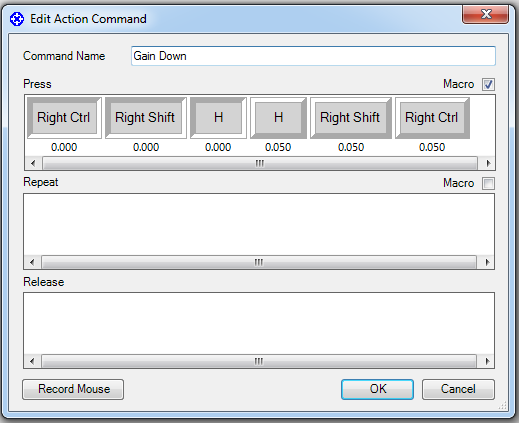Viewport: 519px width, 423px height.
Task: Click the 0.000 delay under the H key
Action: [x=218, y=147]
